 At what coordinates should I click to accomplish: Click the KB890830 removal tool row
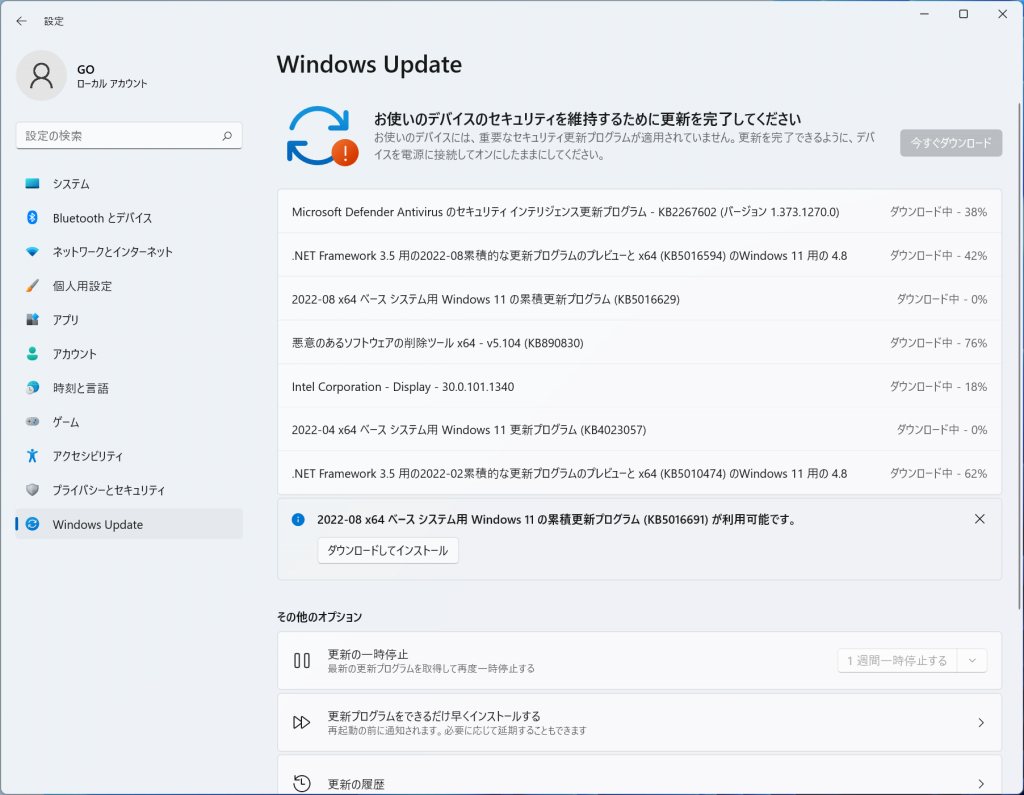coord(639,343)
